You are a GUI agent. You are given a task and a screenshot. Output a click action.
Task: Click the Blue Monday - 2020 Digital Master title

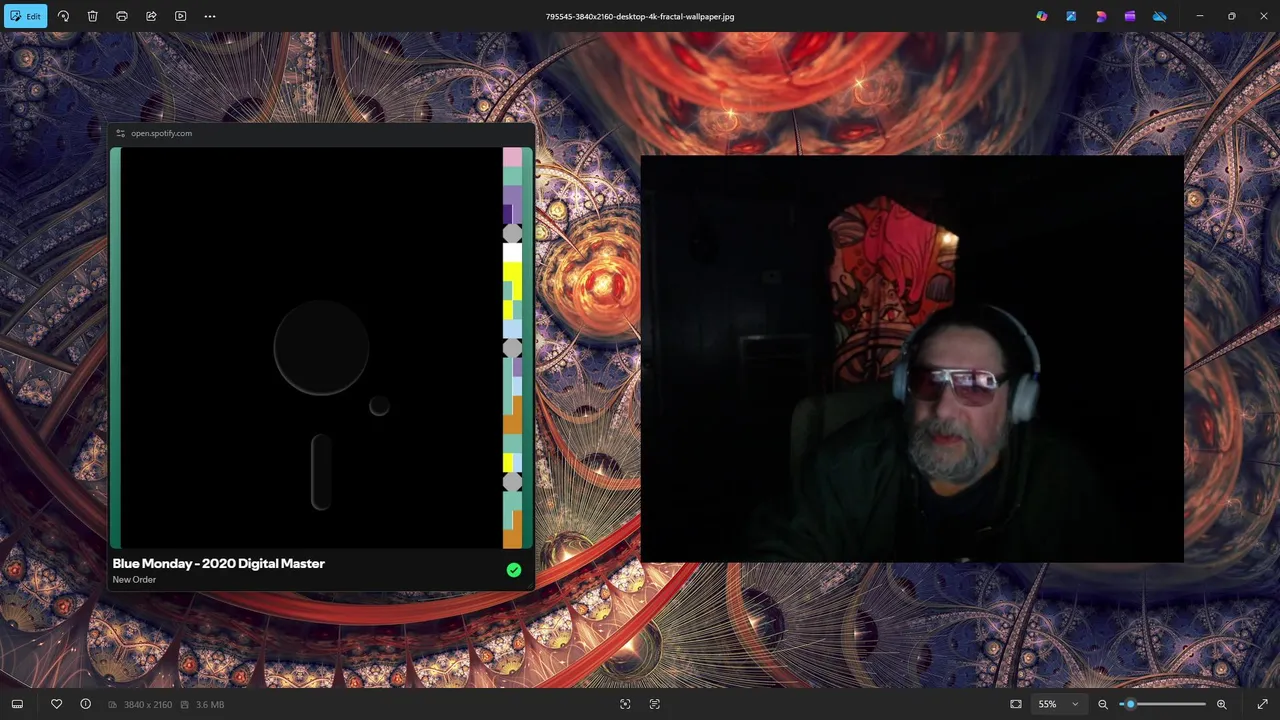(218, 563)
